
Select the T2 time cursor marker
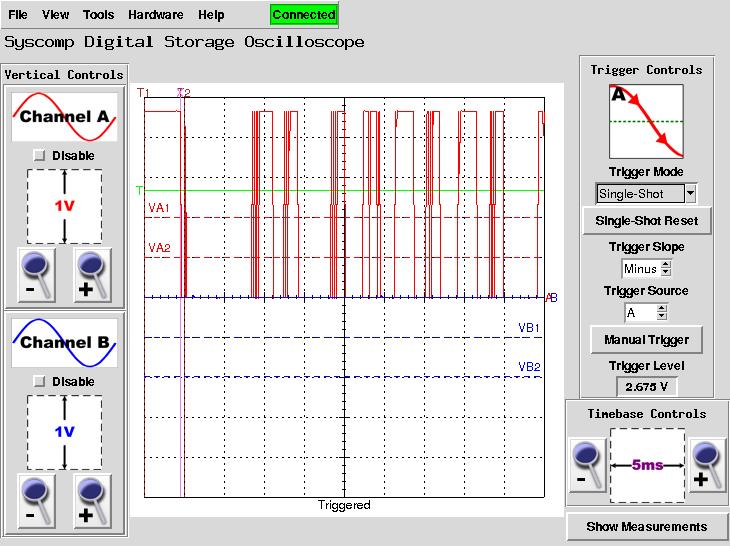pyautogui.click(x=184, y=93)
